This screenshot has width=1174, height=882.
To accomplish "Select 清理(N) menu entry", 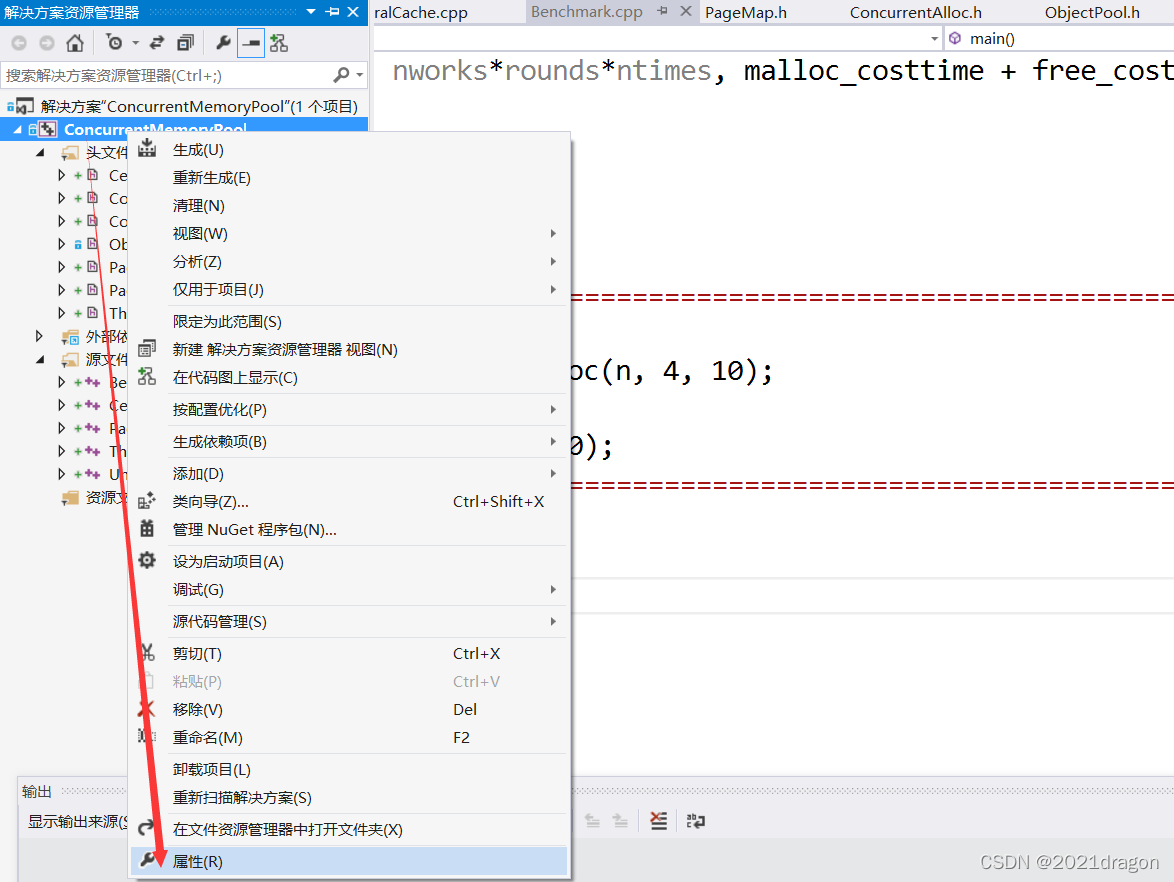I will tap(349, 205).
